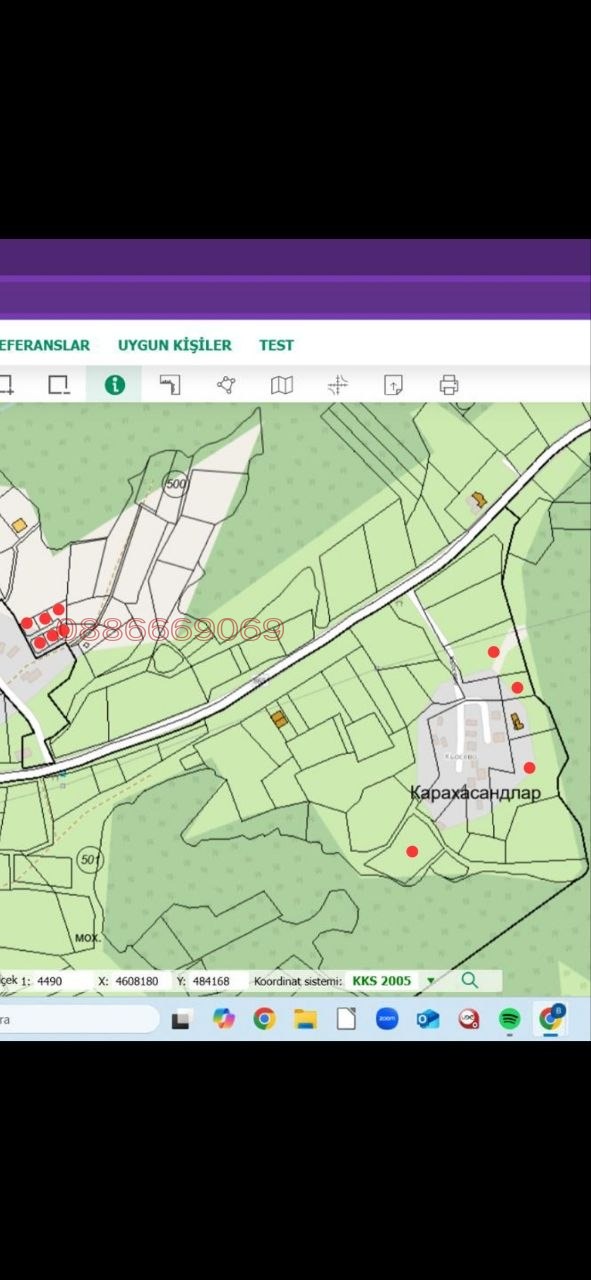The width and height of the screenshot is (591, 1280).
Task: Open the KKS 2005 coordinate system selector
Action: tap(382, 981)
